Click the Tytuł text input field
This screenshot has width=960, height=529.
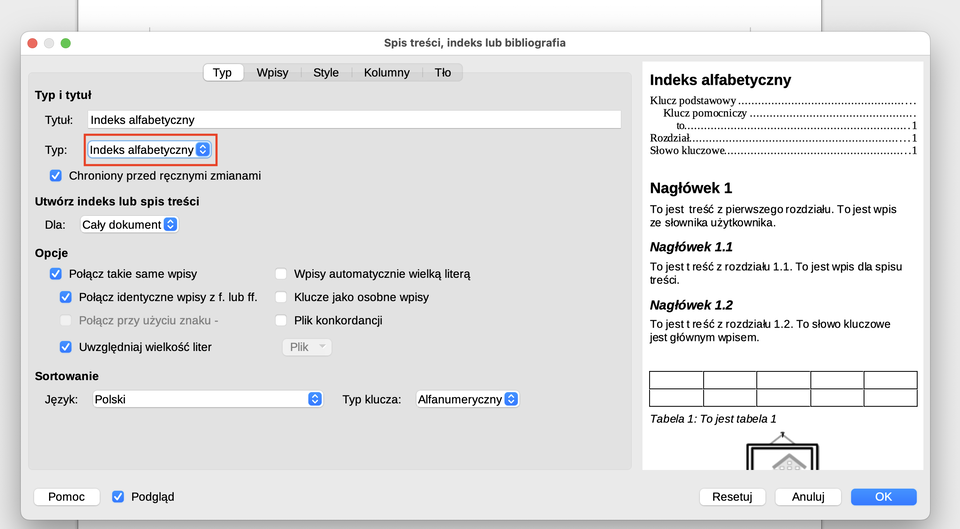[x=354, y=120]
